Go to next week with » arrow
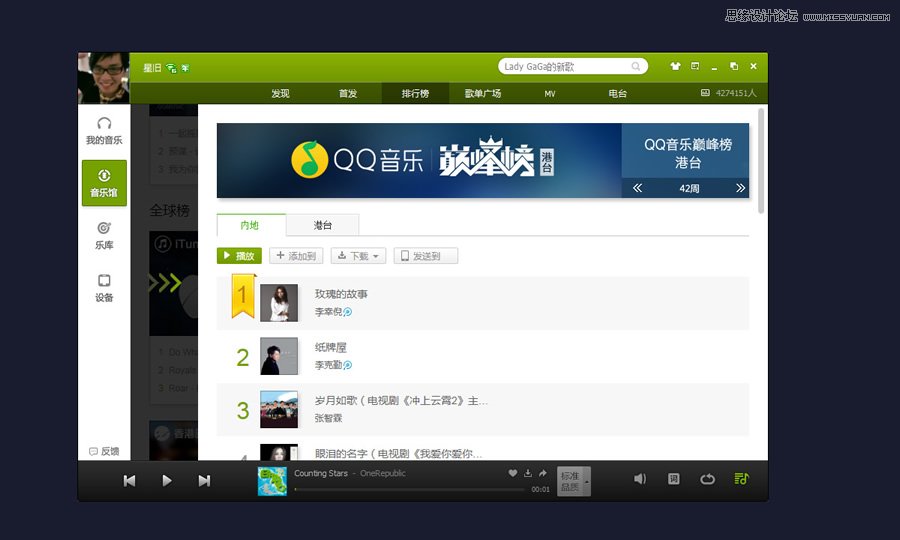900x540 pixels. coord(740,188)
